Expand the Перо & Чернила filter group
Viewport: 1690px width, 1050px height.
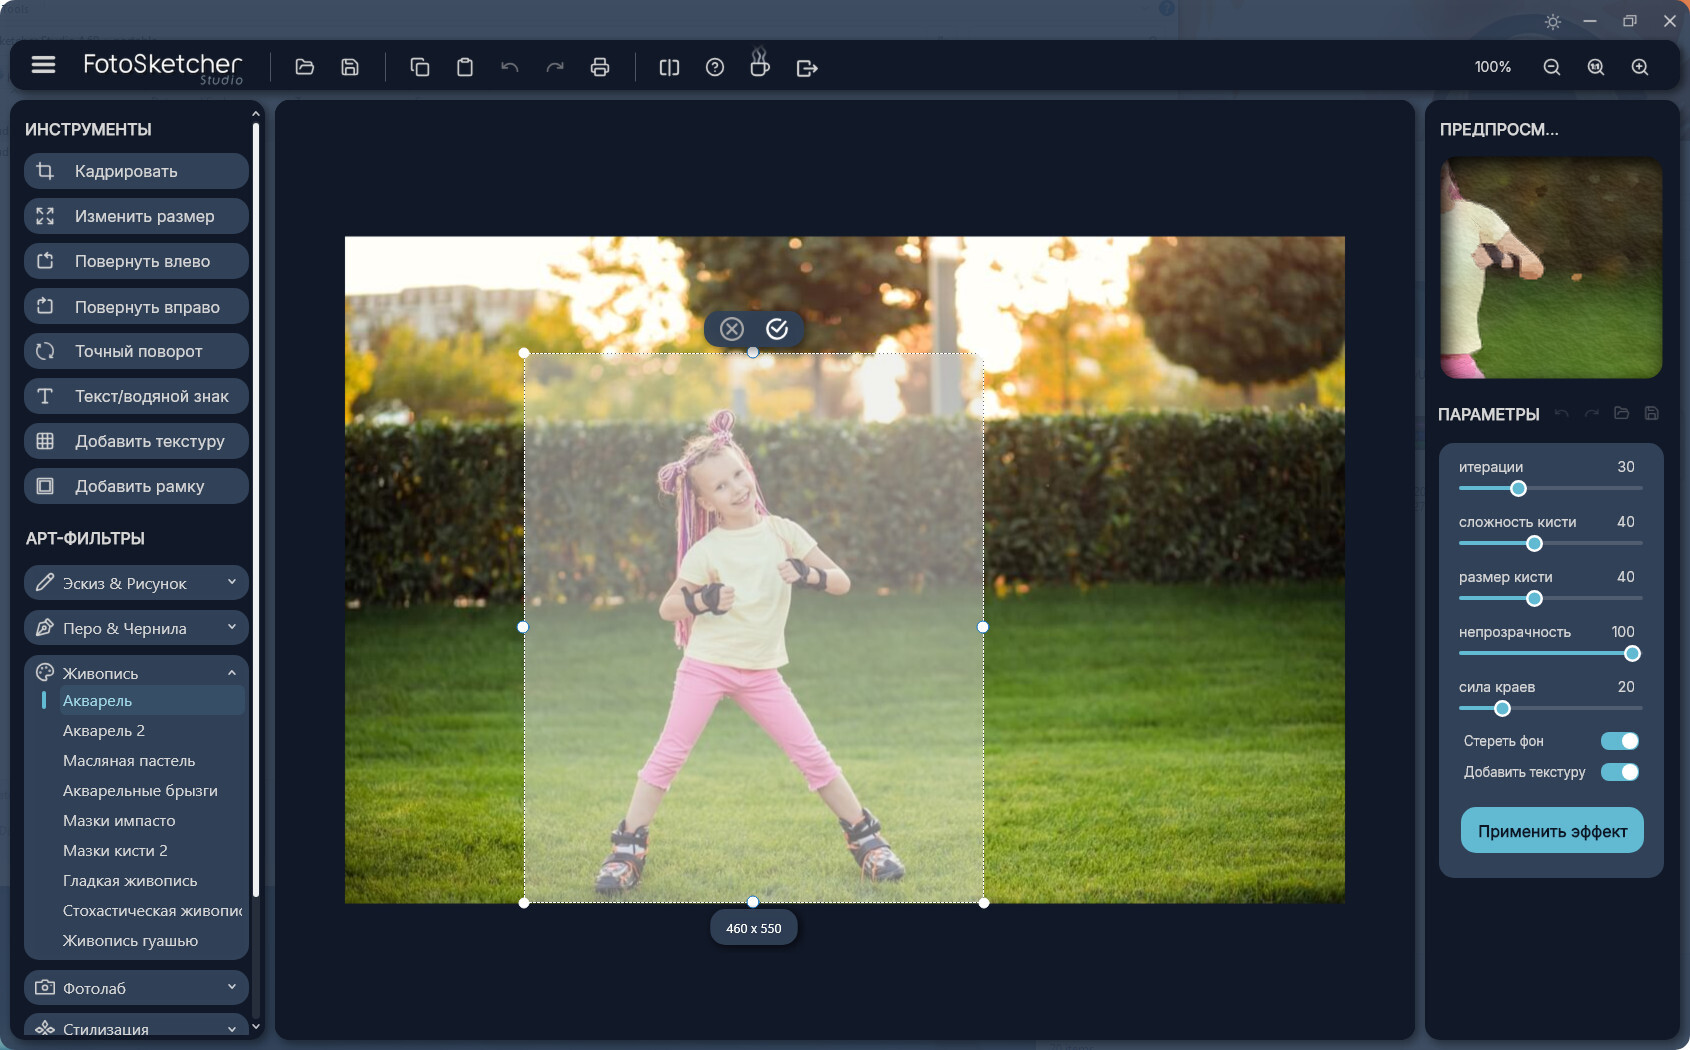pyautogui.click(x=136, y=628)
